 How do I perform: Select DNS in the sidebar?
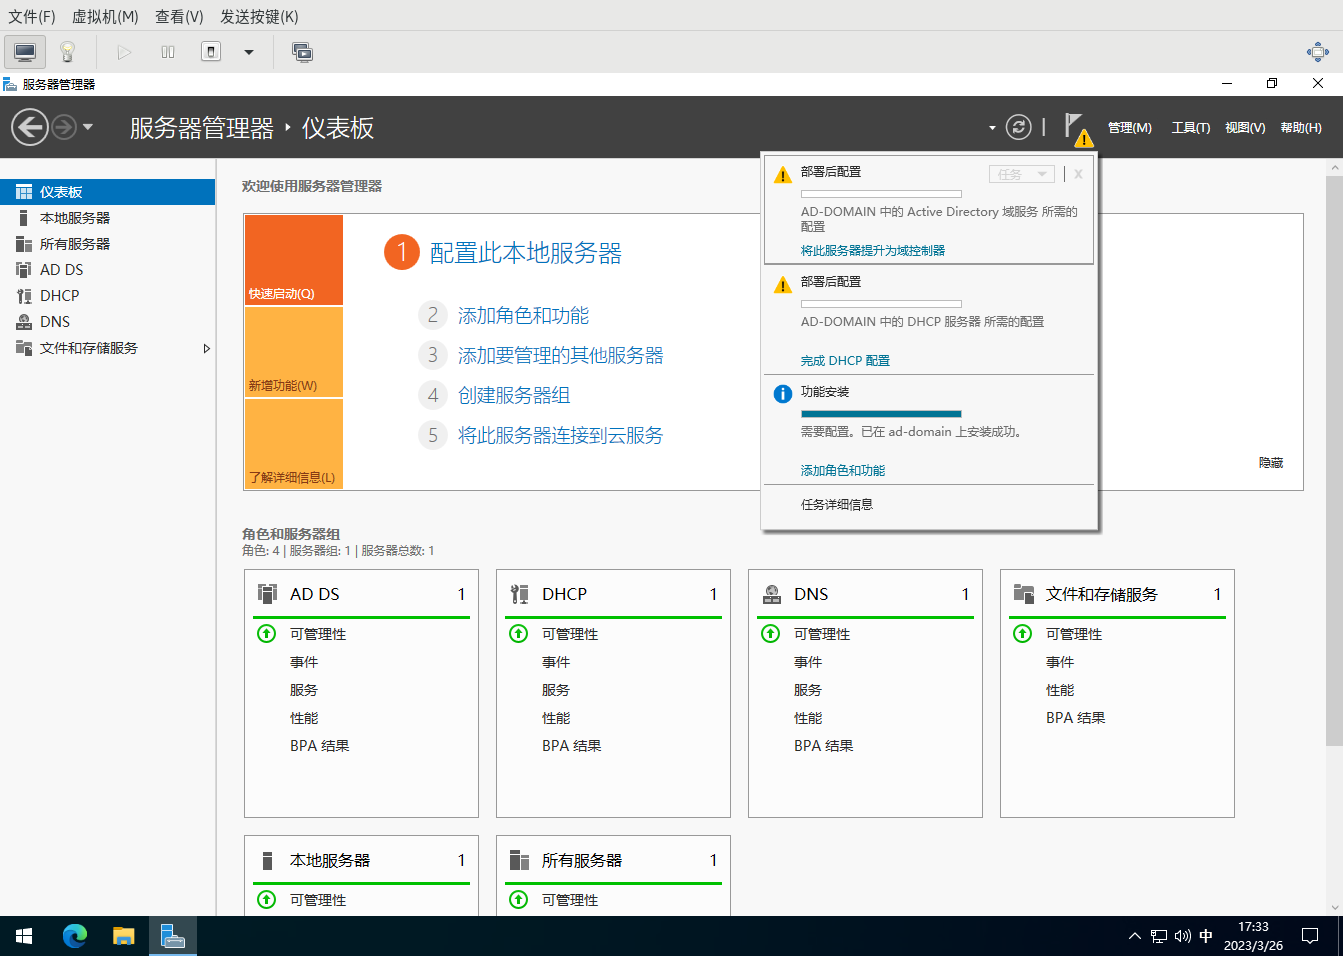coord(107,322)
